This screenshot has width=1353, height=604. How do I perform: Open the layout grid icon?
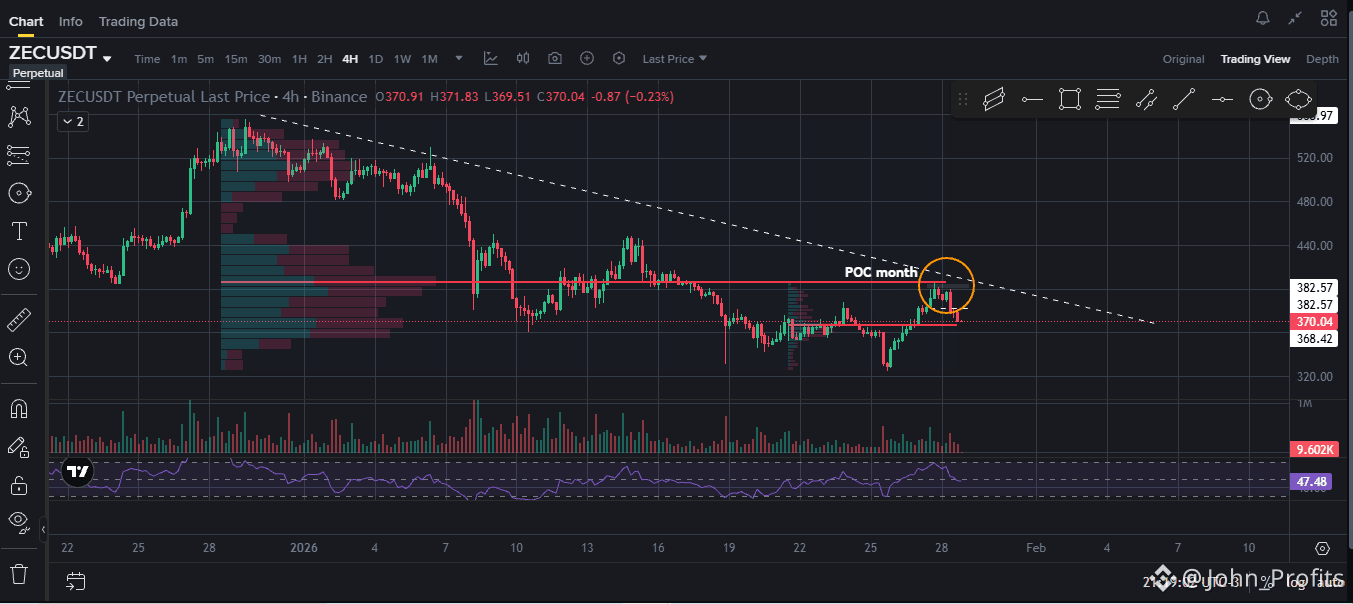point(1328,18)
